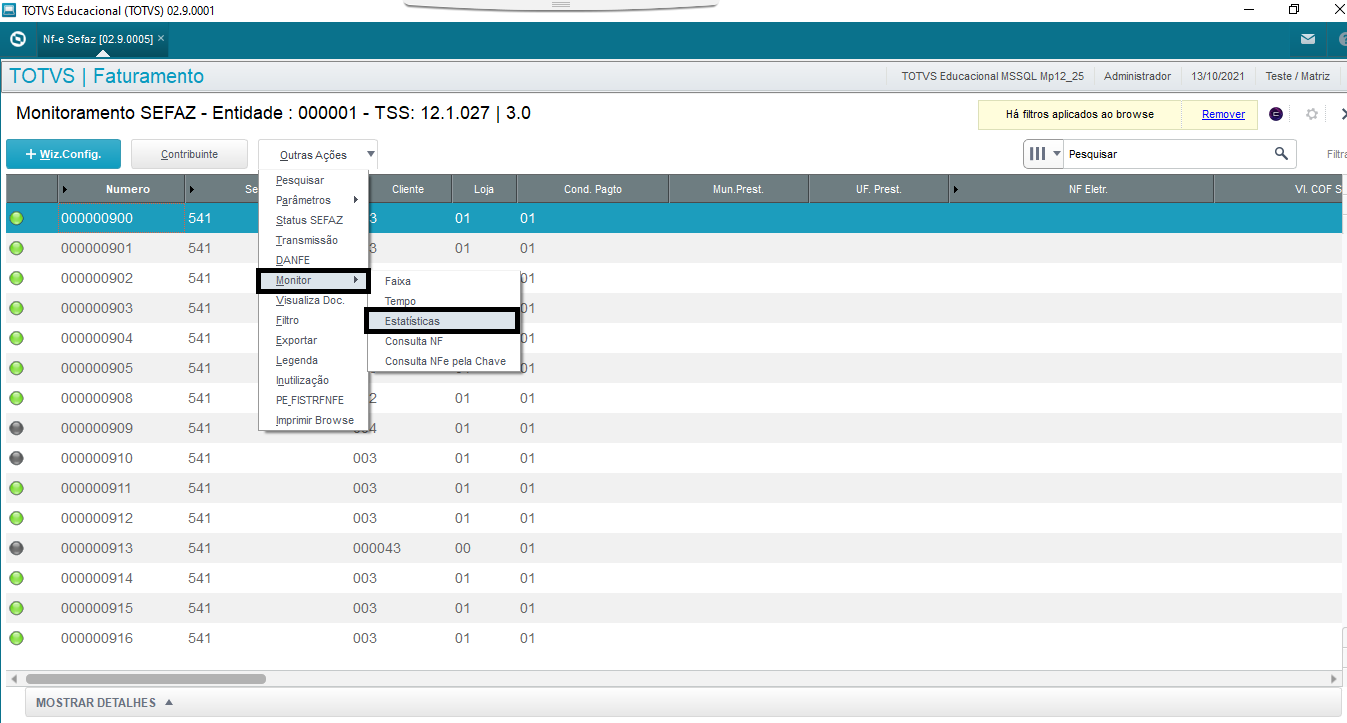Click the gray status icon of row 000000909
Screen dimensions: 1347x723
pyautogui.click(x=16, y=428)
